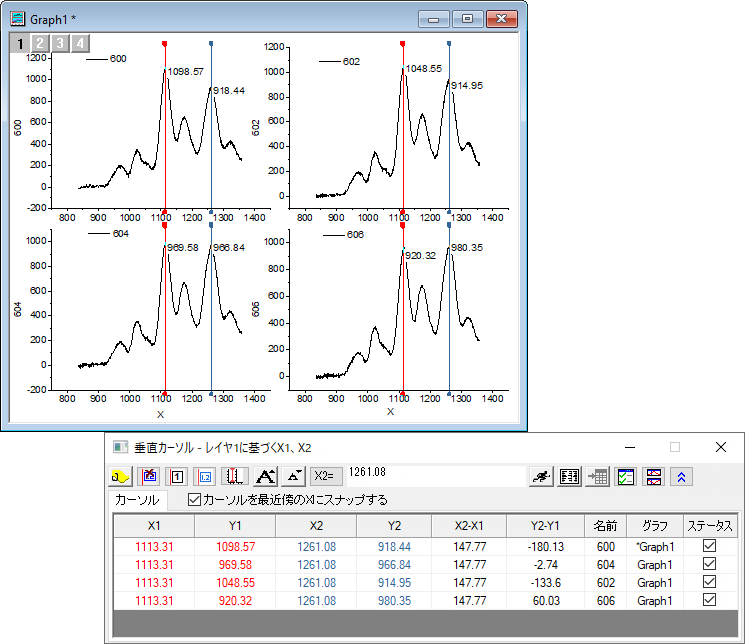Image resolution: width=745 pixels, height=644 pixels.
Task: Click the output to worksheet arrow icon
Action: pyautogui.click(x=597, y=476)
